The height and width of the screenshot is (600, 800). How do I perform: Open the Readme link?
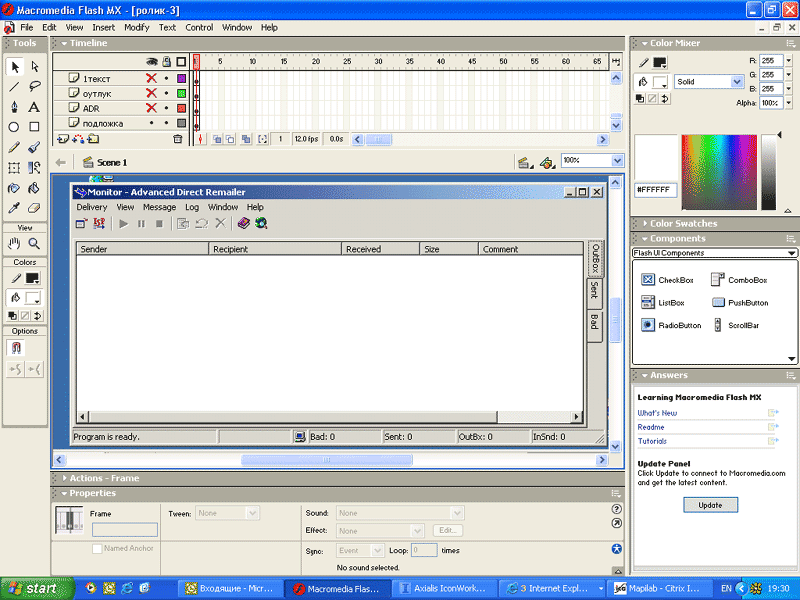(651, 428)
